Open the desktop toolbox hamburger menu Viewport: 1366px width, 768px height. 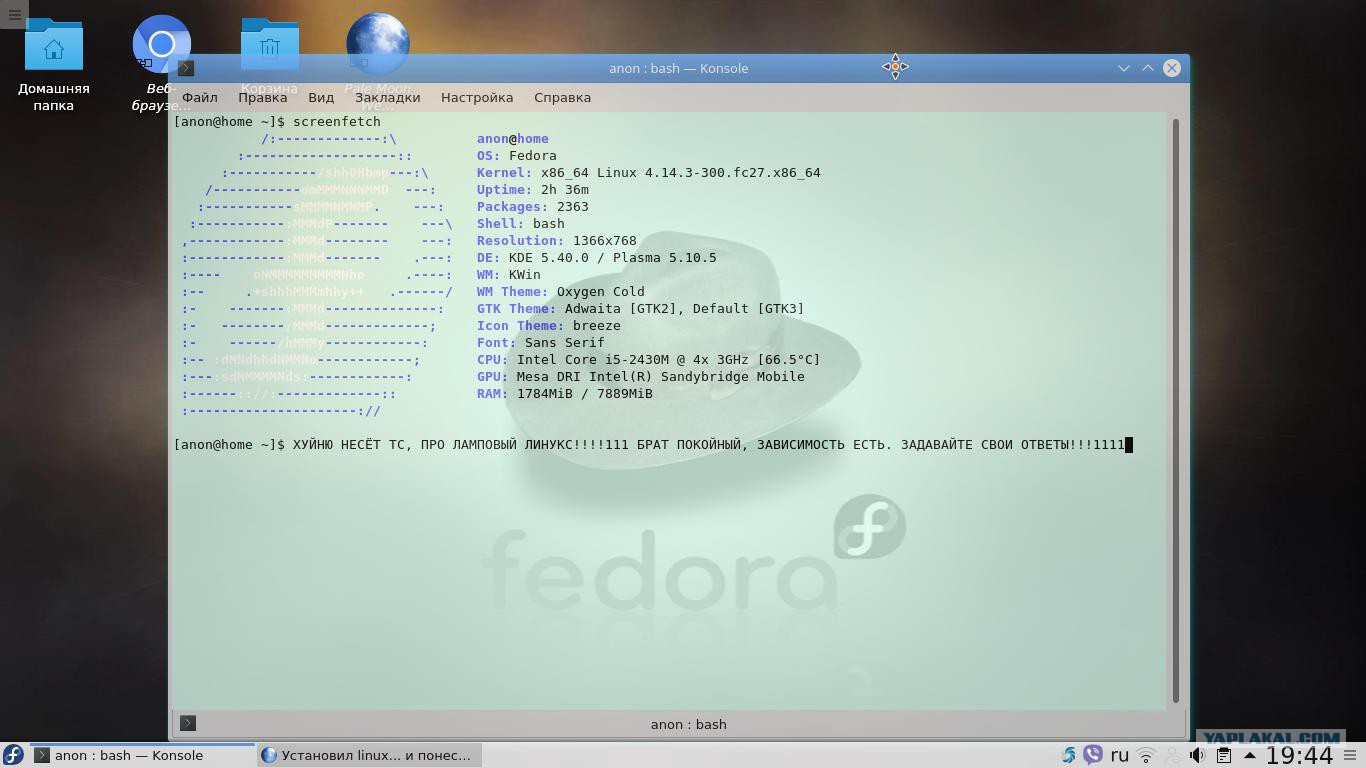tap(14, 14)
